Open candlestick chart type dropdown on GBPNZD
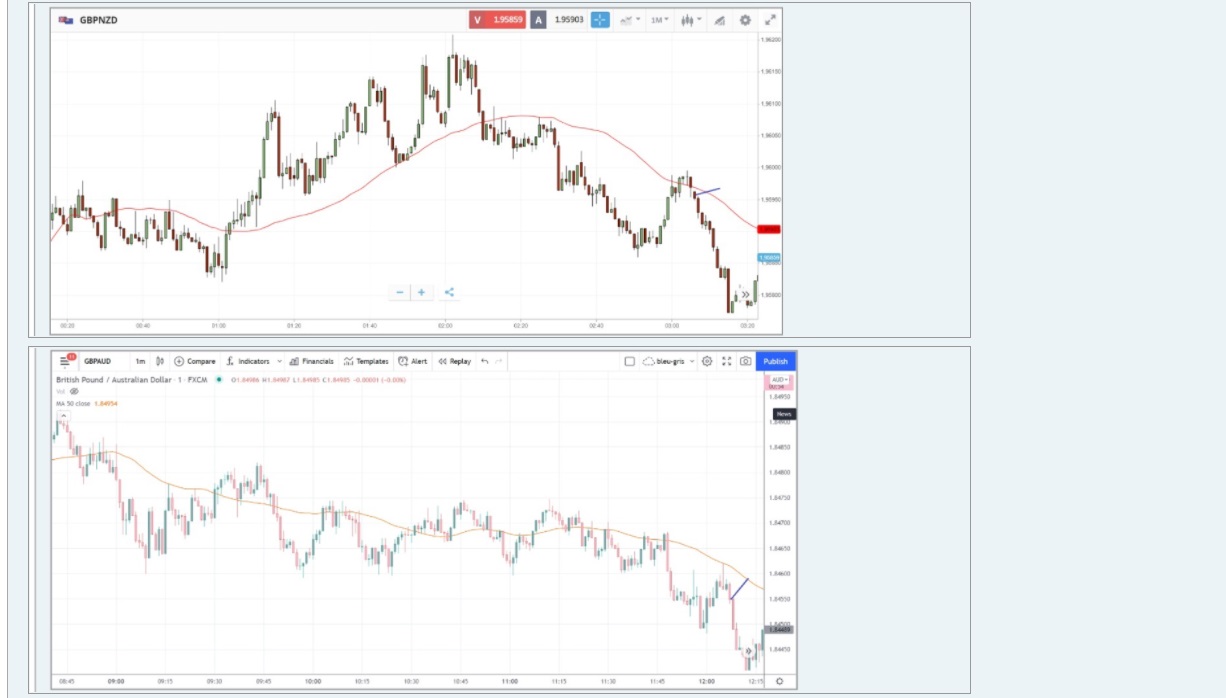 pyautogui.click(x=690, y=20)
